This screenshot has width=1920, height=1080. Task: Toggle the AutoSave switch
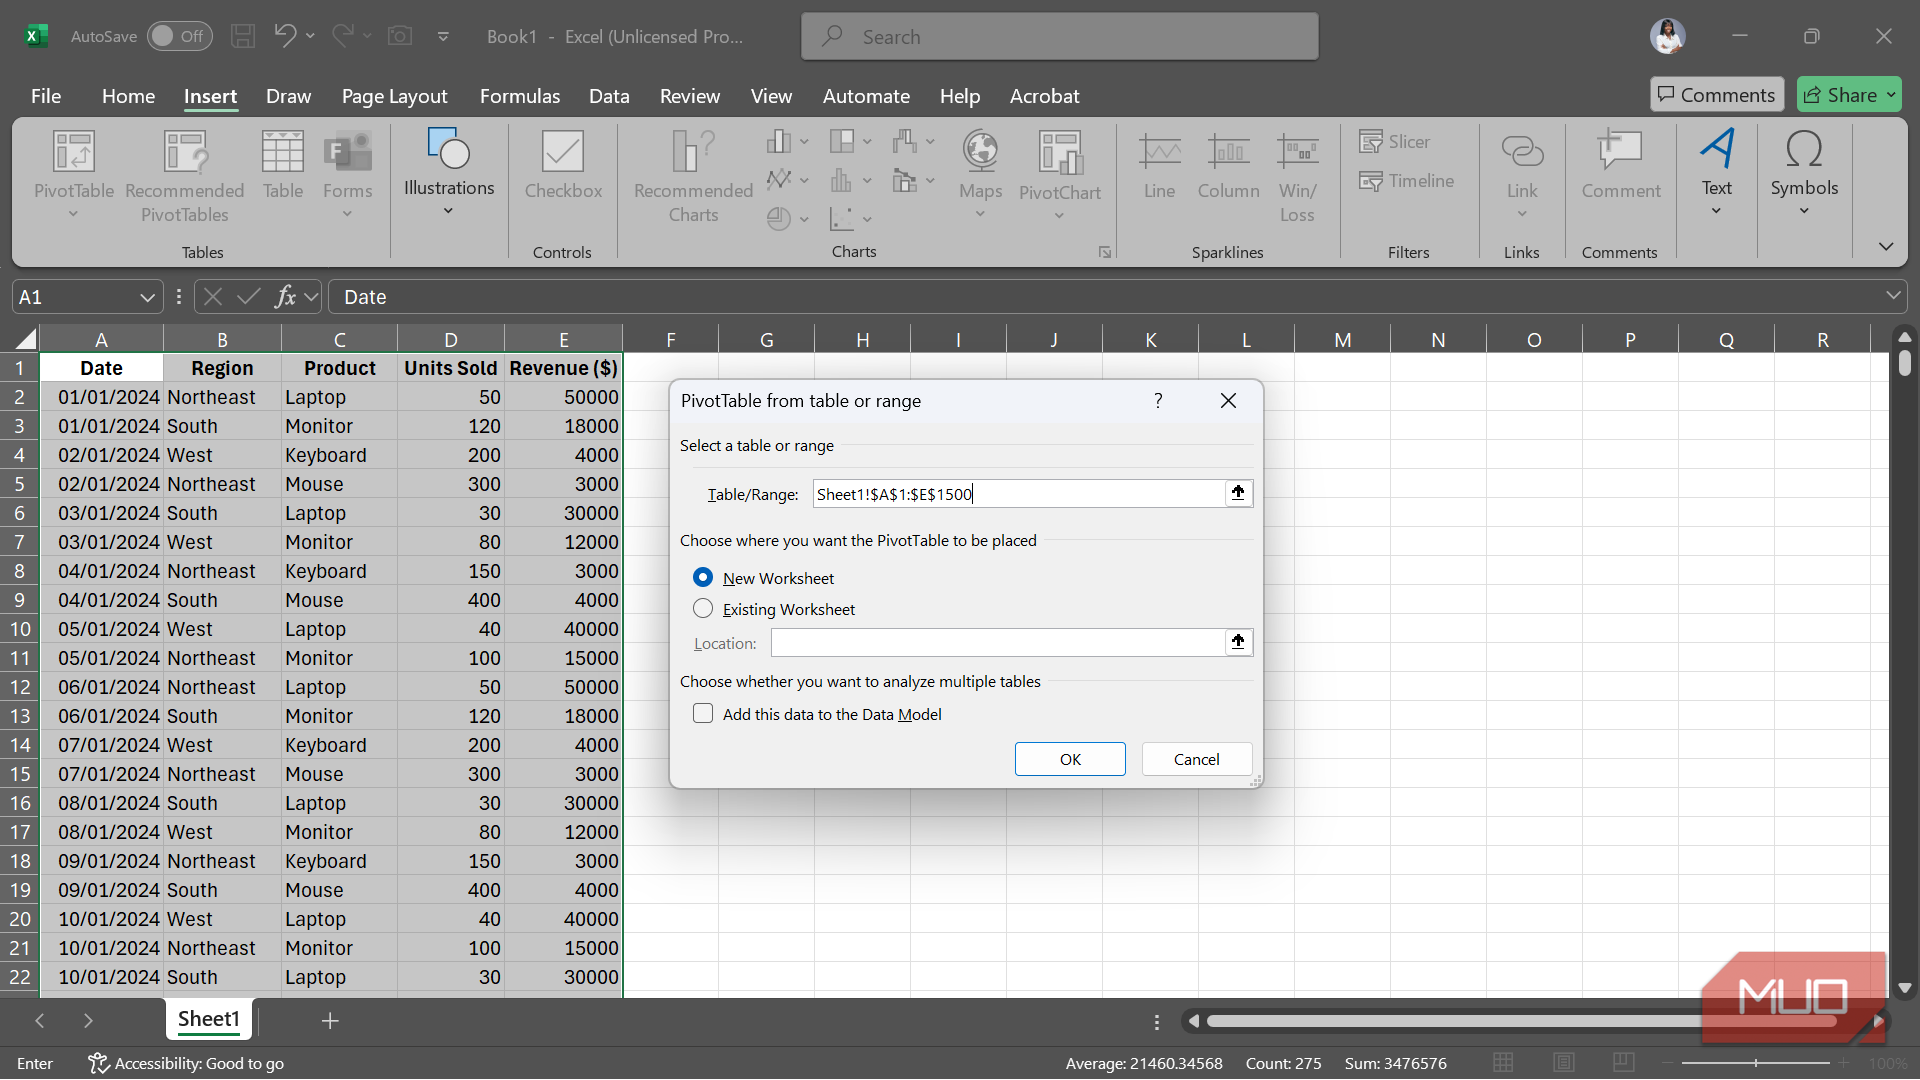(x=180, y=36)
